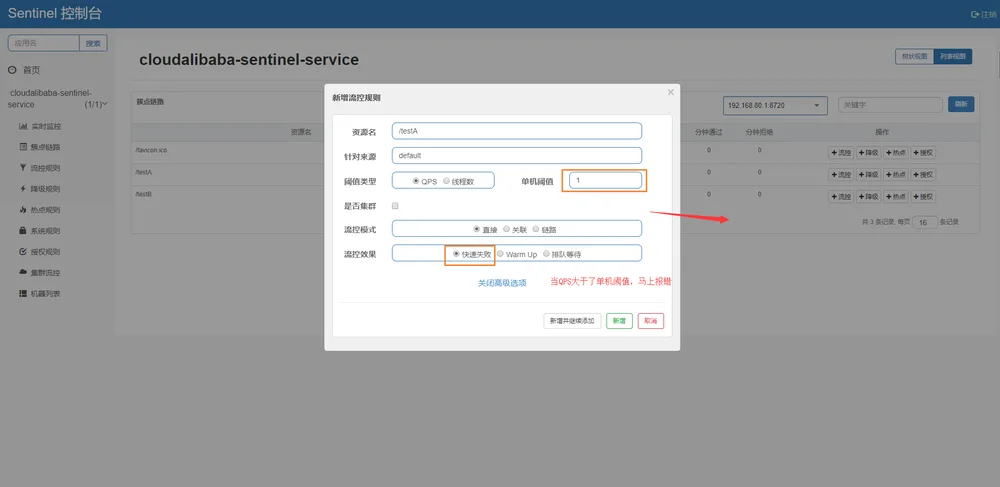
Task: Click the /favicon.ico resource cell
Action: [x=151, y=150]
